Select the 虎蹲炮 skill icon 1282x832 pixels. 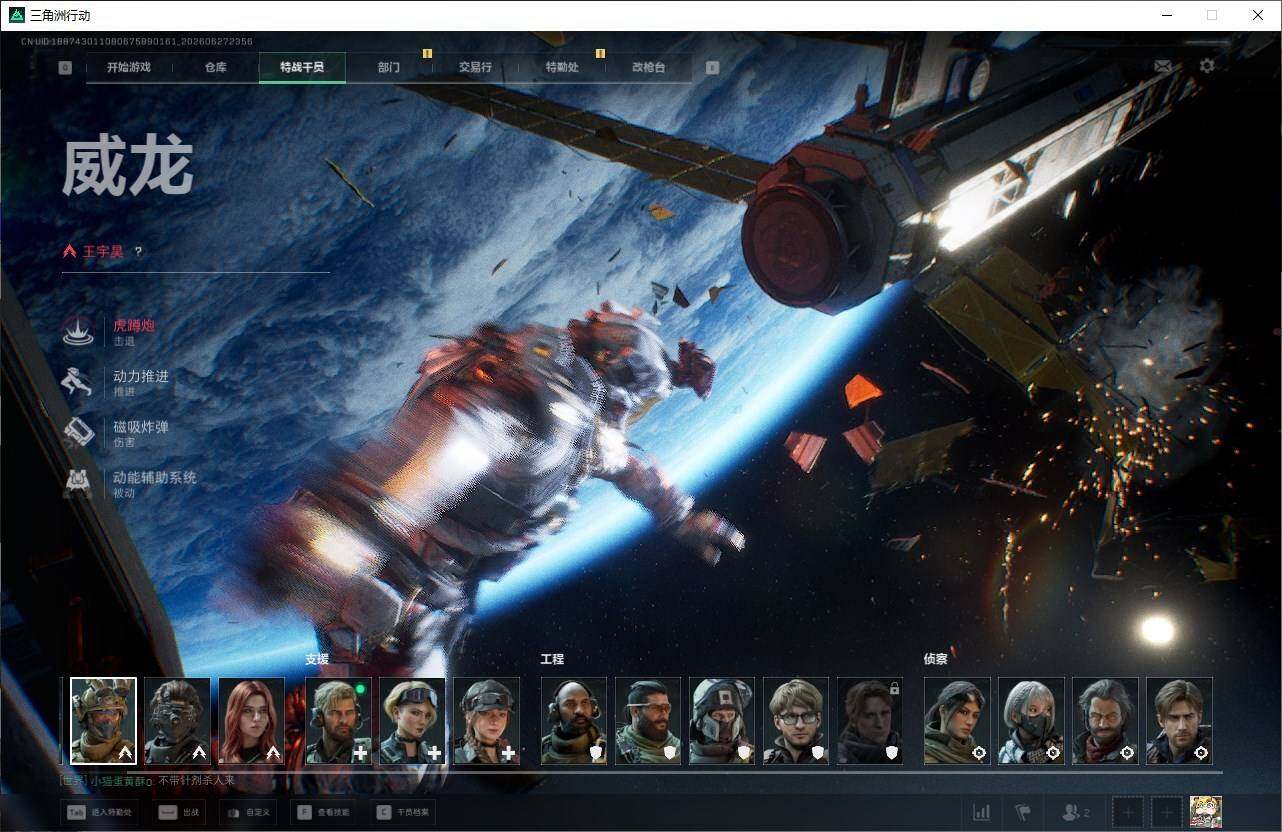click(x=78, y=331)
